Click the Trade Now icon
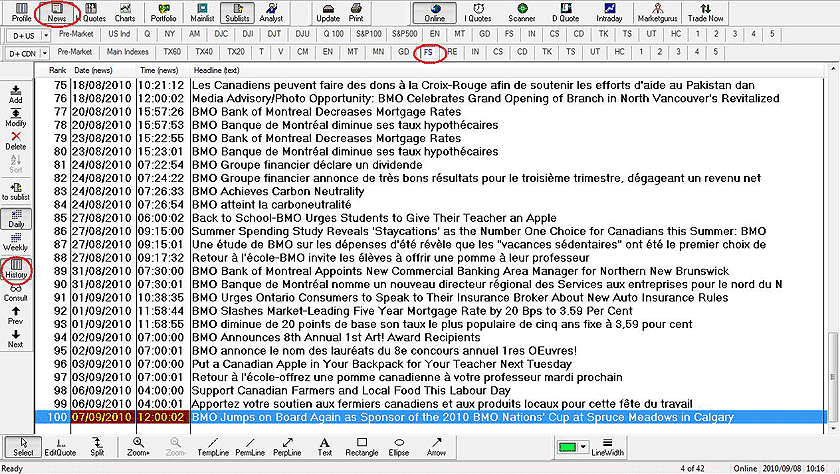Screen dimensions: 840x474 click(x=706, y=13)
